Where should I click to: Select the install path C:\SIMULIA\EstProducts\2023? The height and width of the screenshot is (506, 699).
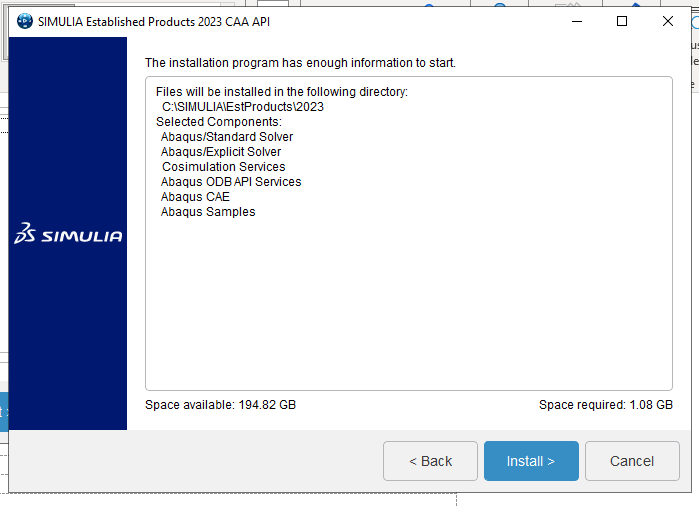243,107
